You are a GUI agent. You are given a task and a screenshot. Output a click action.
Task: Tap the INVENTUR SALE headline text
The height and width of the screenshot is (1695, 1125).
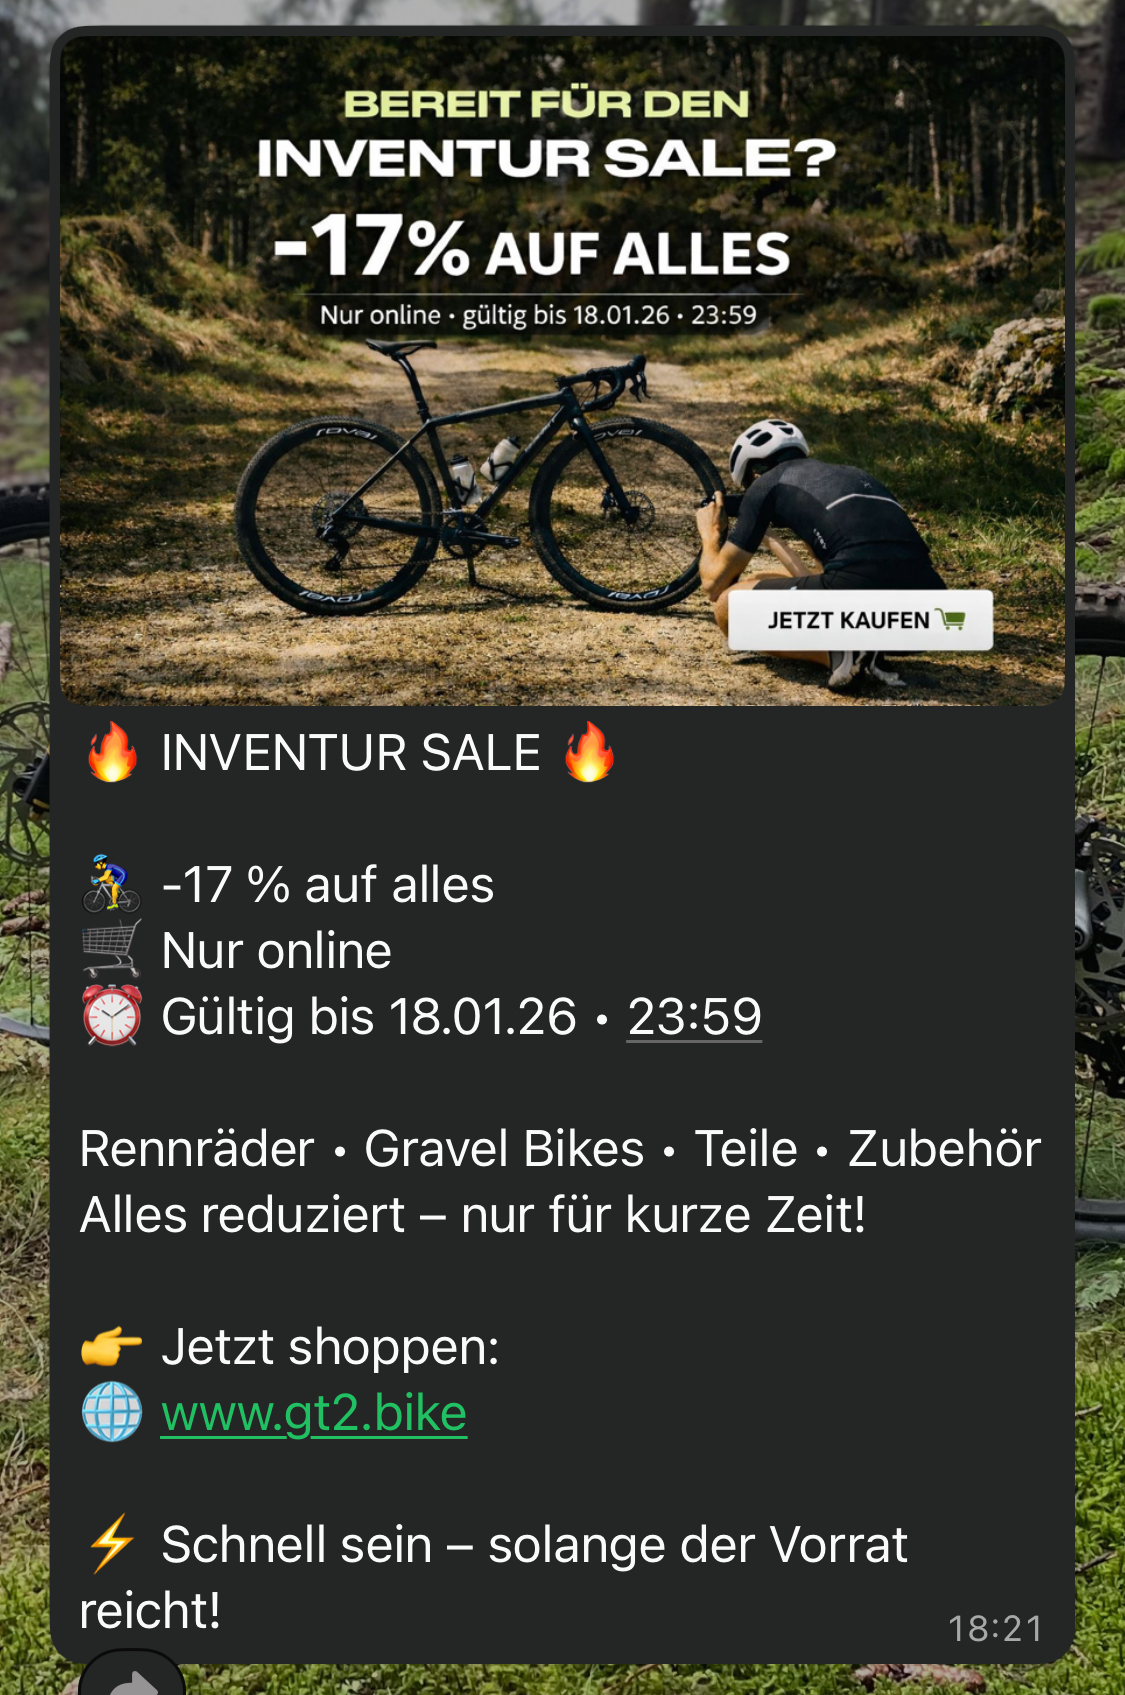[351, 752]
